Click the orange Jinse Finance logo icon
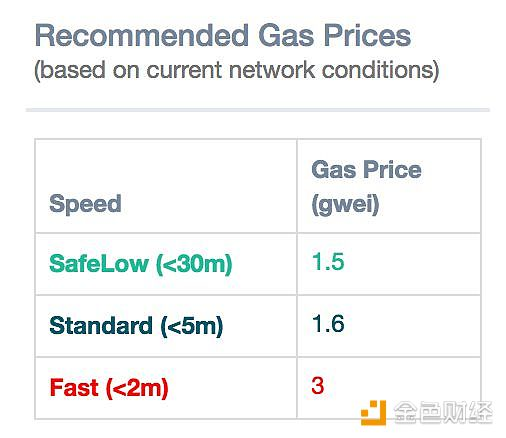 pyautogui.click(x=373, y=413)
